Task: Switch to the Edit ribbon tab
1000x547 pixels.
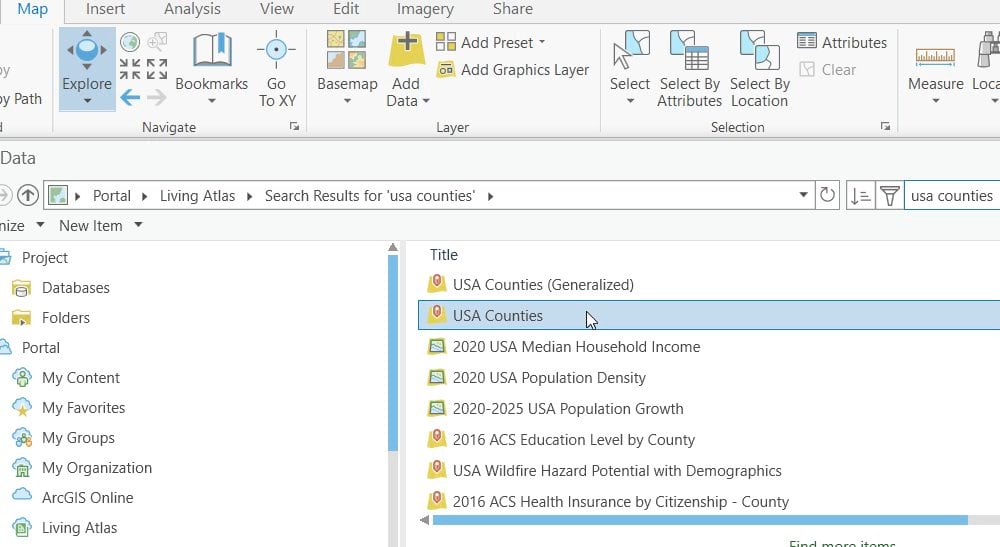Action: (346, 10)
